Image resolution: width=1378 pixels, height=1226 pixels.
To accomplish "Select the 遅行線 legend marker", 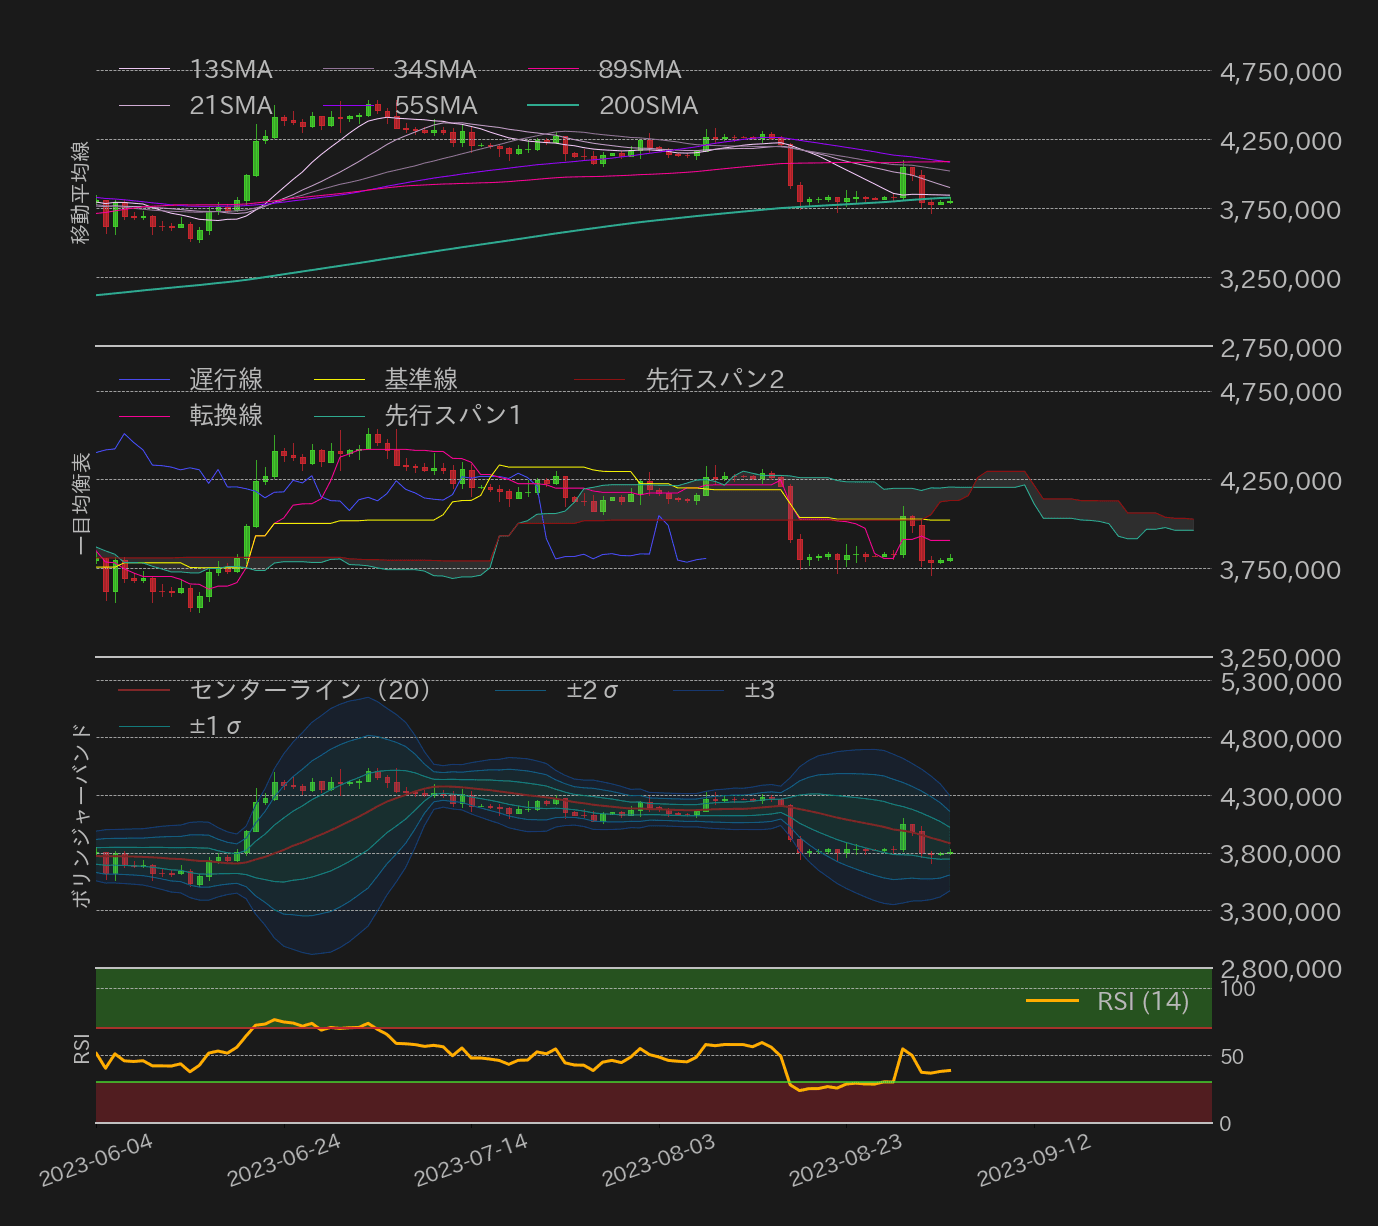I will pyautogui.click(x=143, y=379).
